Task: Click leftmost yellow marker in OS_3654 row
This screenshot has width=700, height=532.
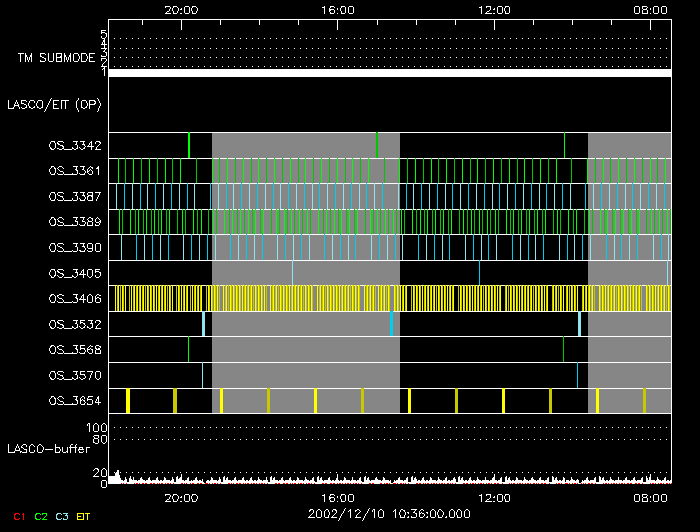Action: click(128, 400)
